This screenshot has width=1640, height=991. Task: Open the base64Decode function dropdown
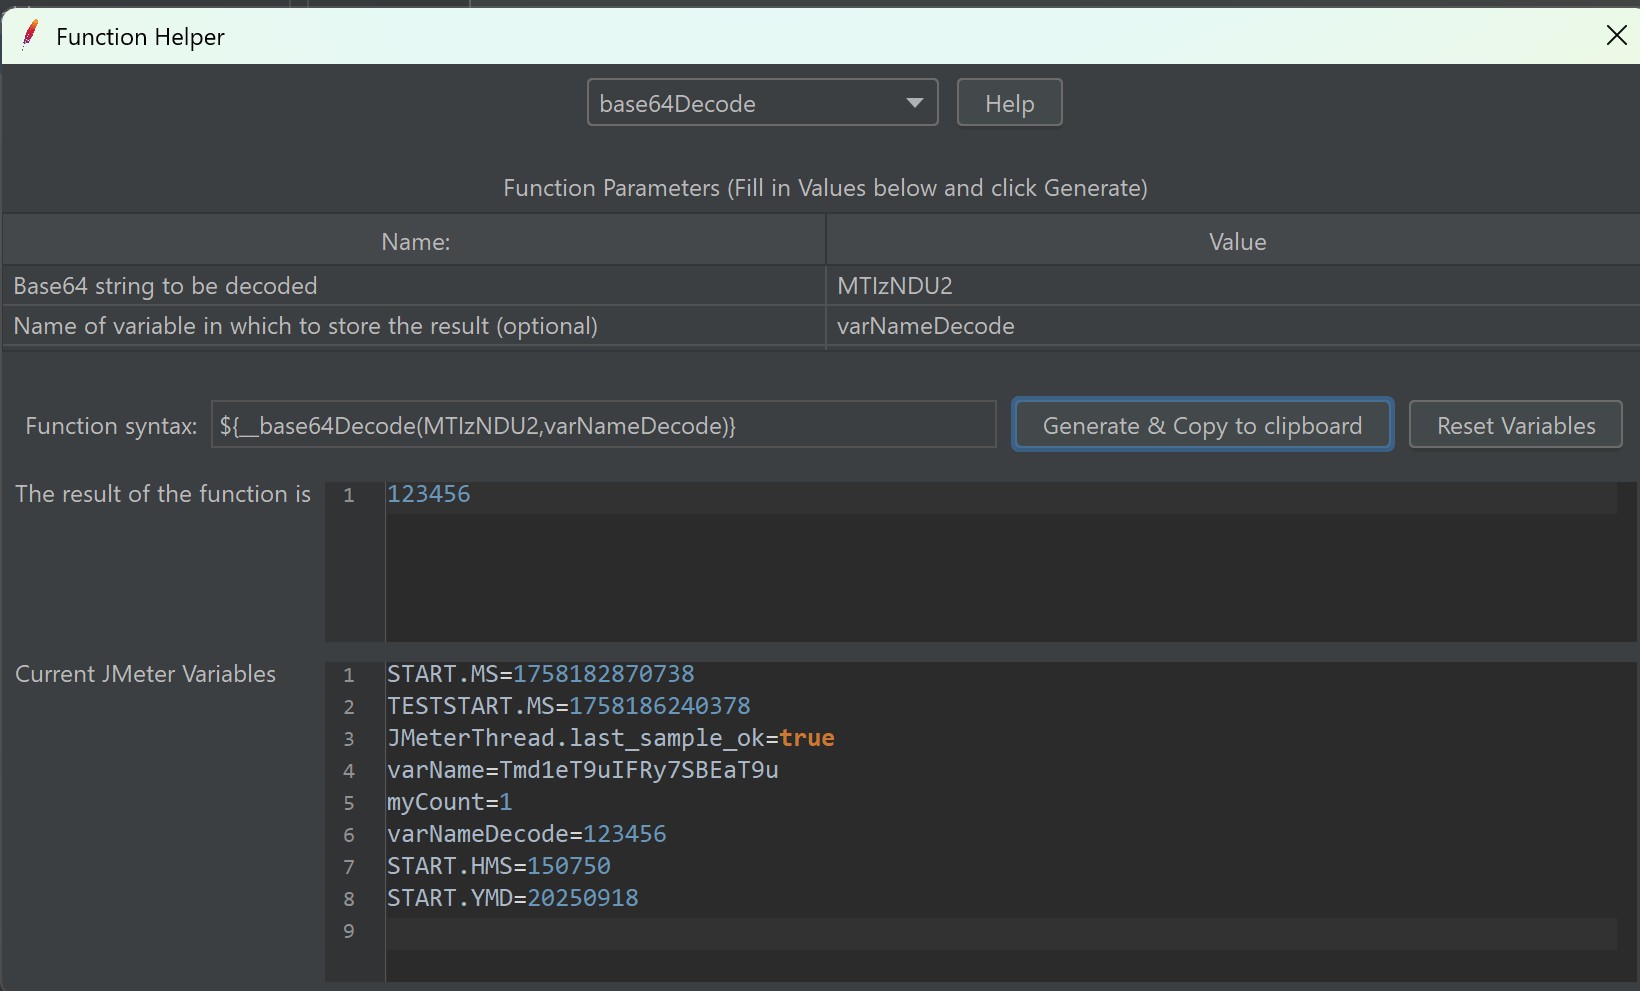pyautogui.click(x=762, y=103)
